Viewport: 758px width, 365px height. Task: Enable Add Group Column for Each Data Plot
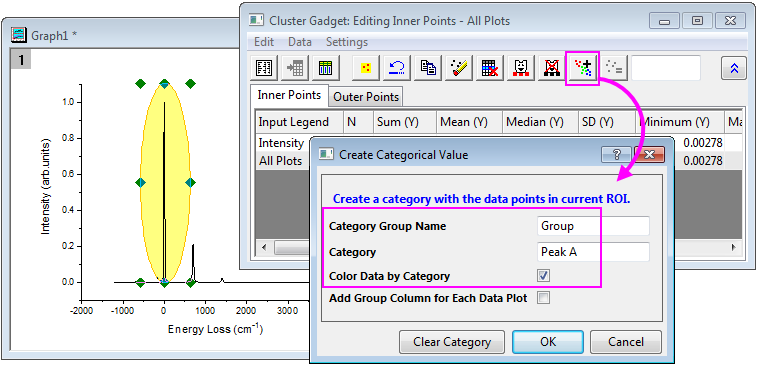tap(544, 298)
